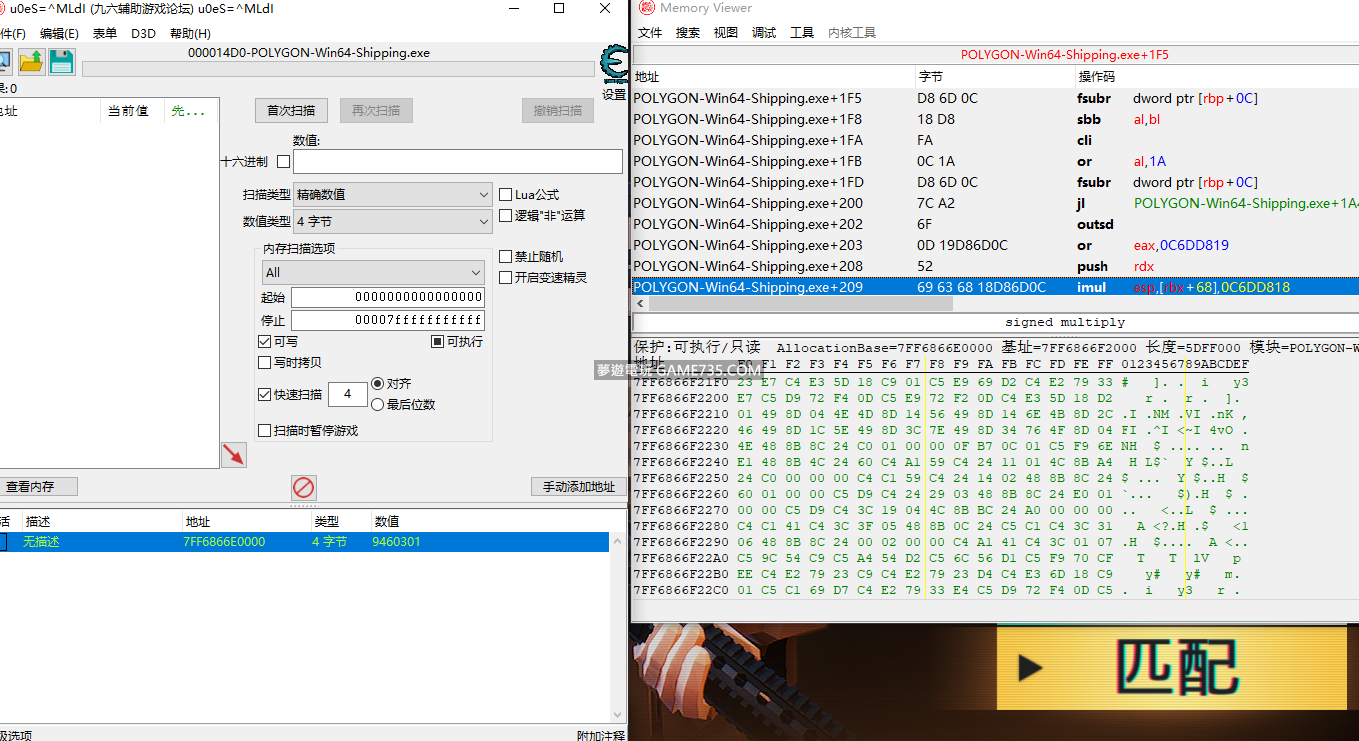1359x741 pixels.
Task: Toggle the freeze box on the 无描述 entry
Action: 2,542
